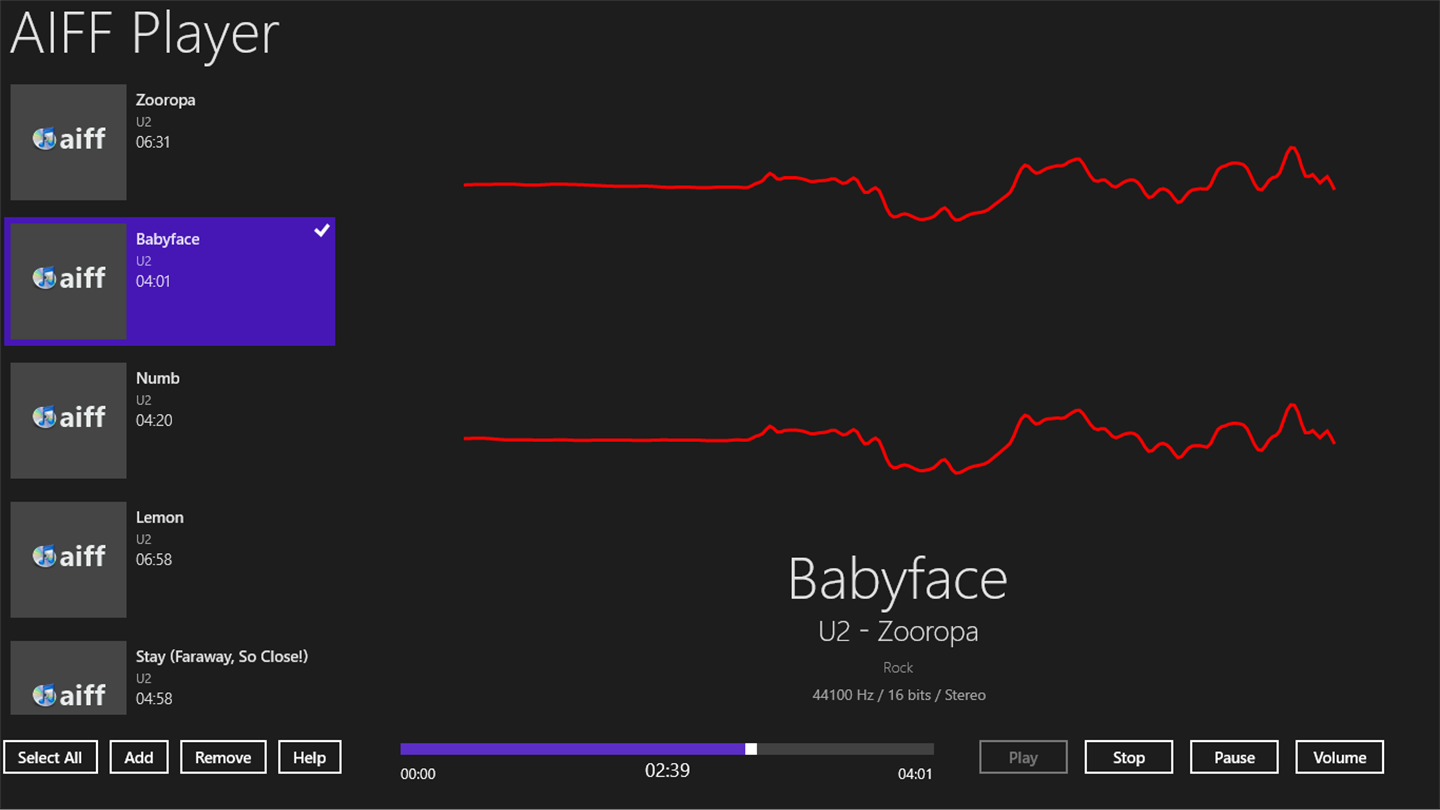This screenshot has width=1440, height=810.
Task: Uncheck the Babyface selection checkmark
Action: click(321, 231)
